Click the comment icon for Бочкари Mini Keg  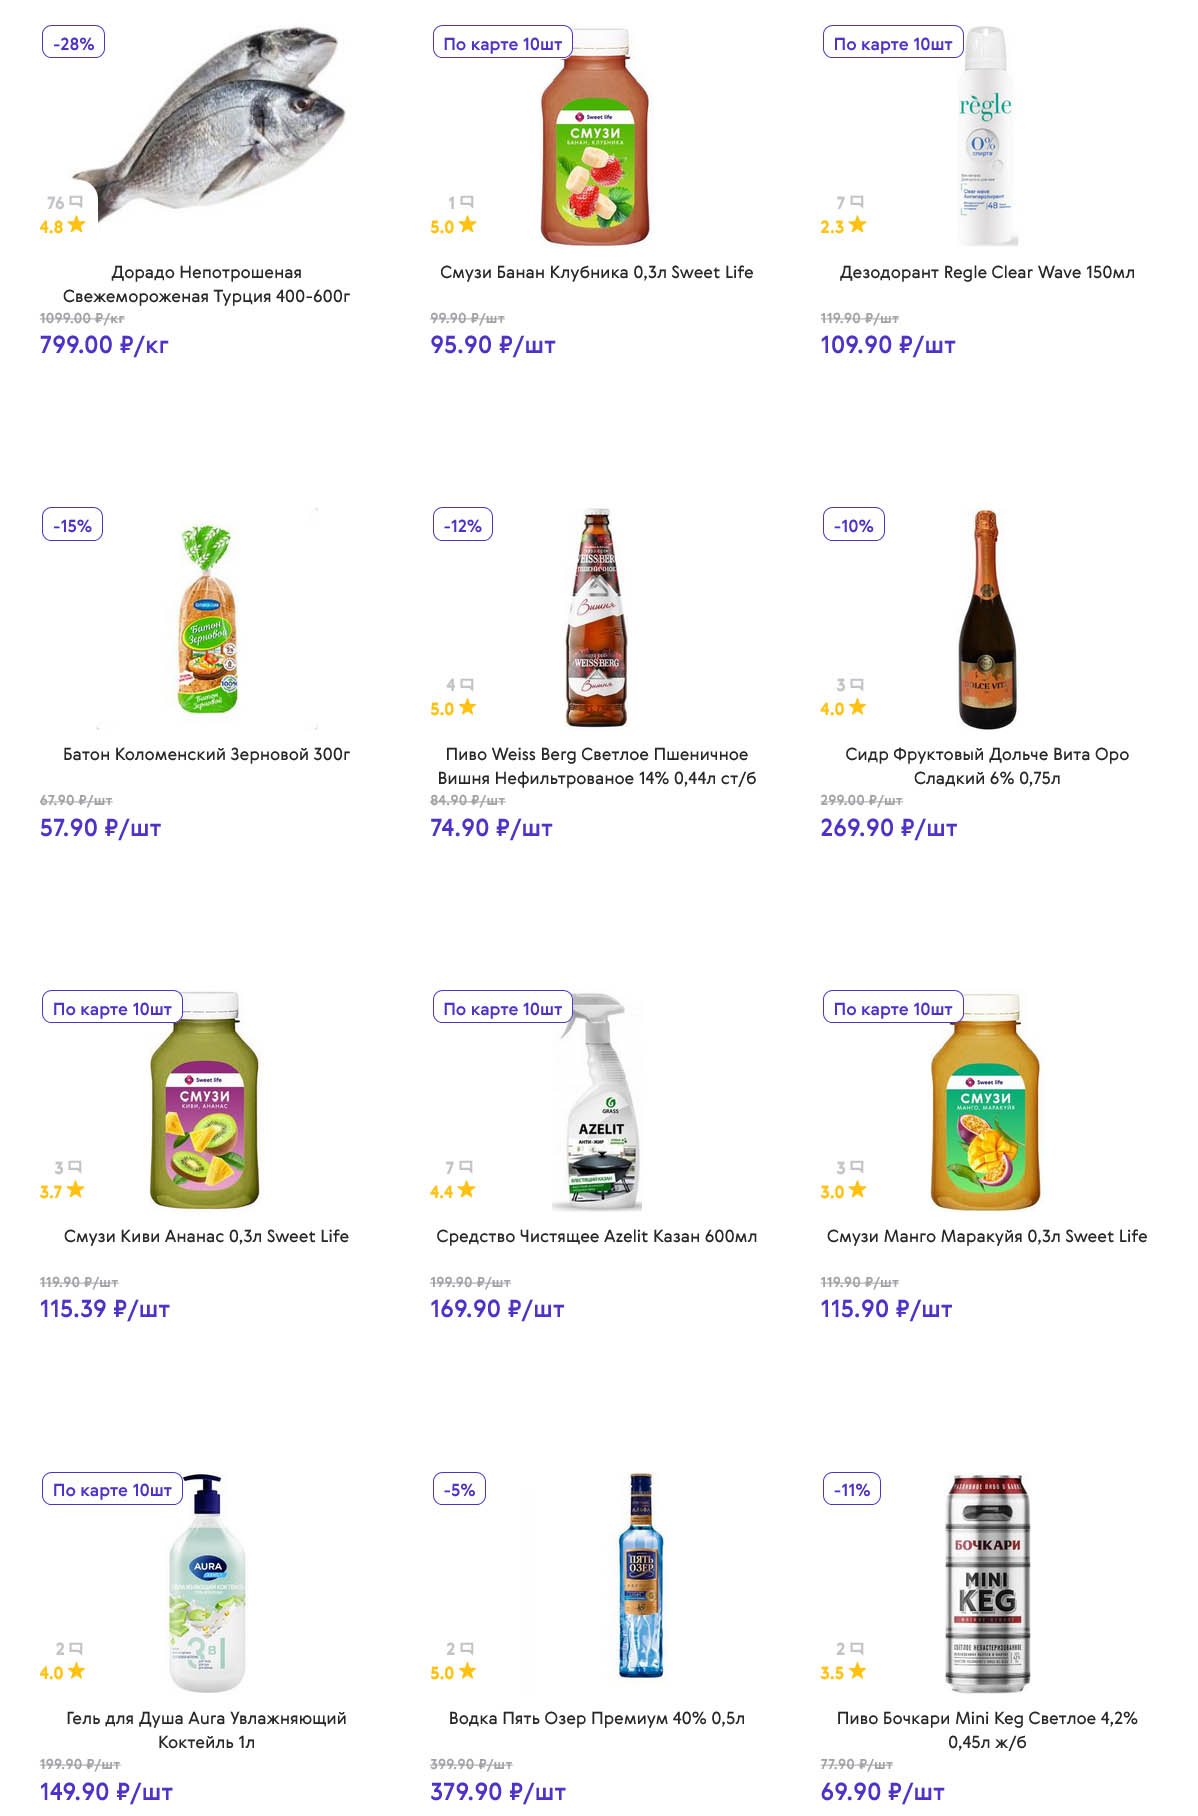click(x=857, y=1649)
